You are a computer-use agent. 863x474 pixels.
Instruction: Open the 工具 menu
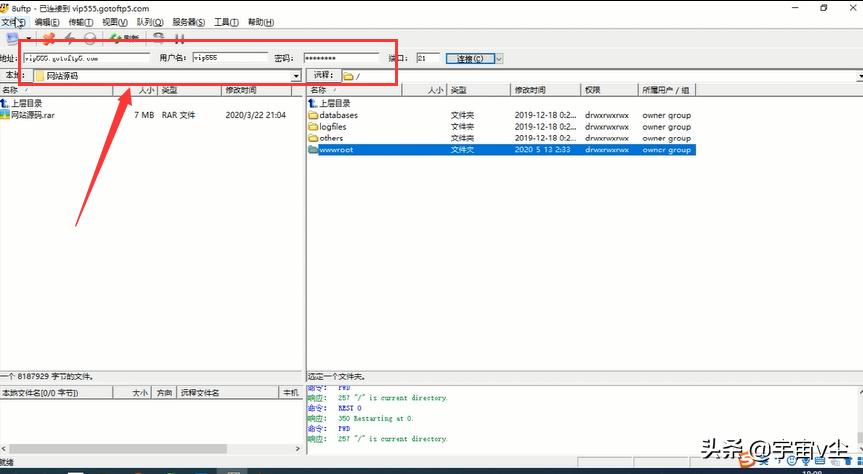point(225,21)
